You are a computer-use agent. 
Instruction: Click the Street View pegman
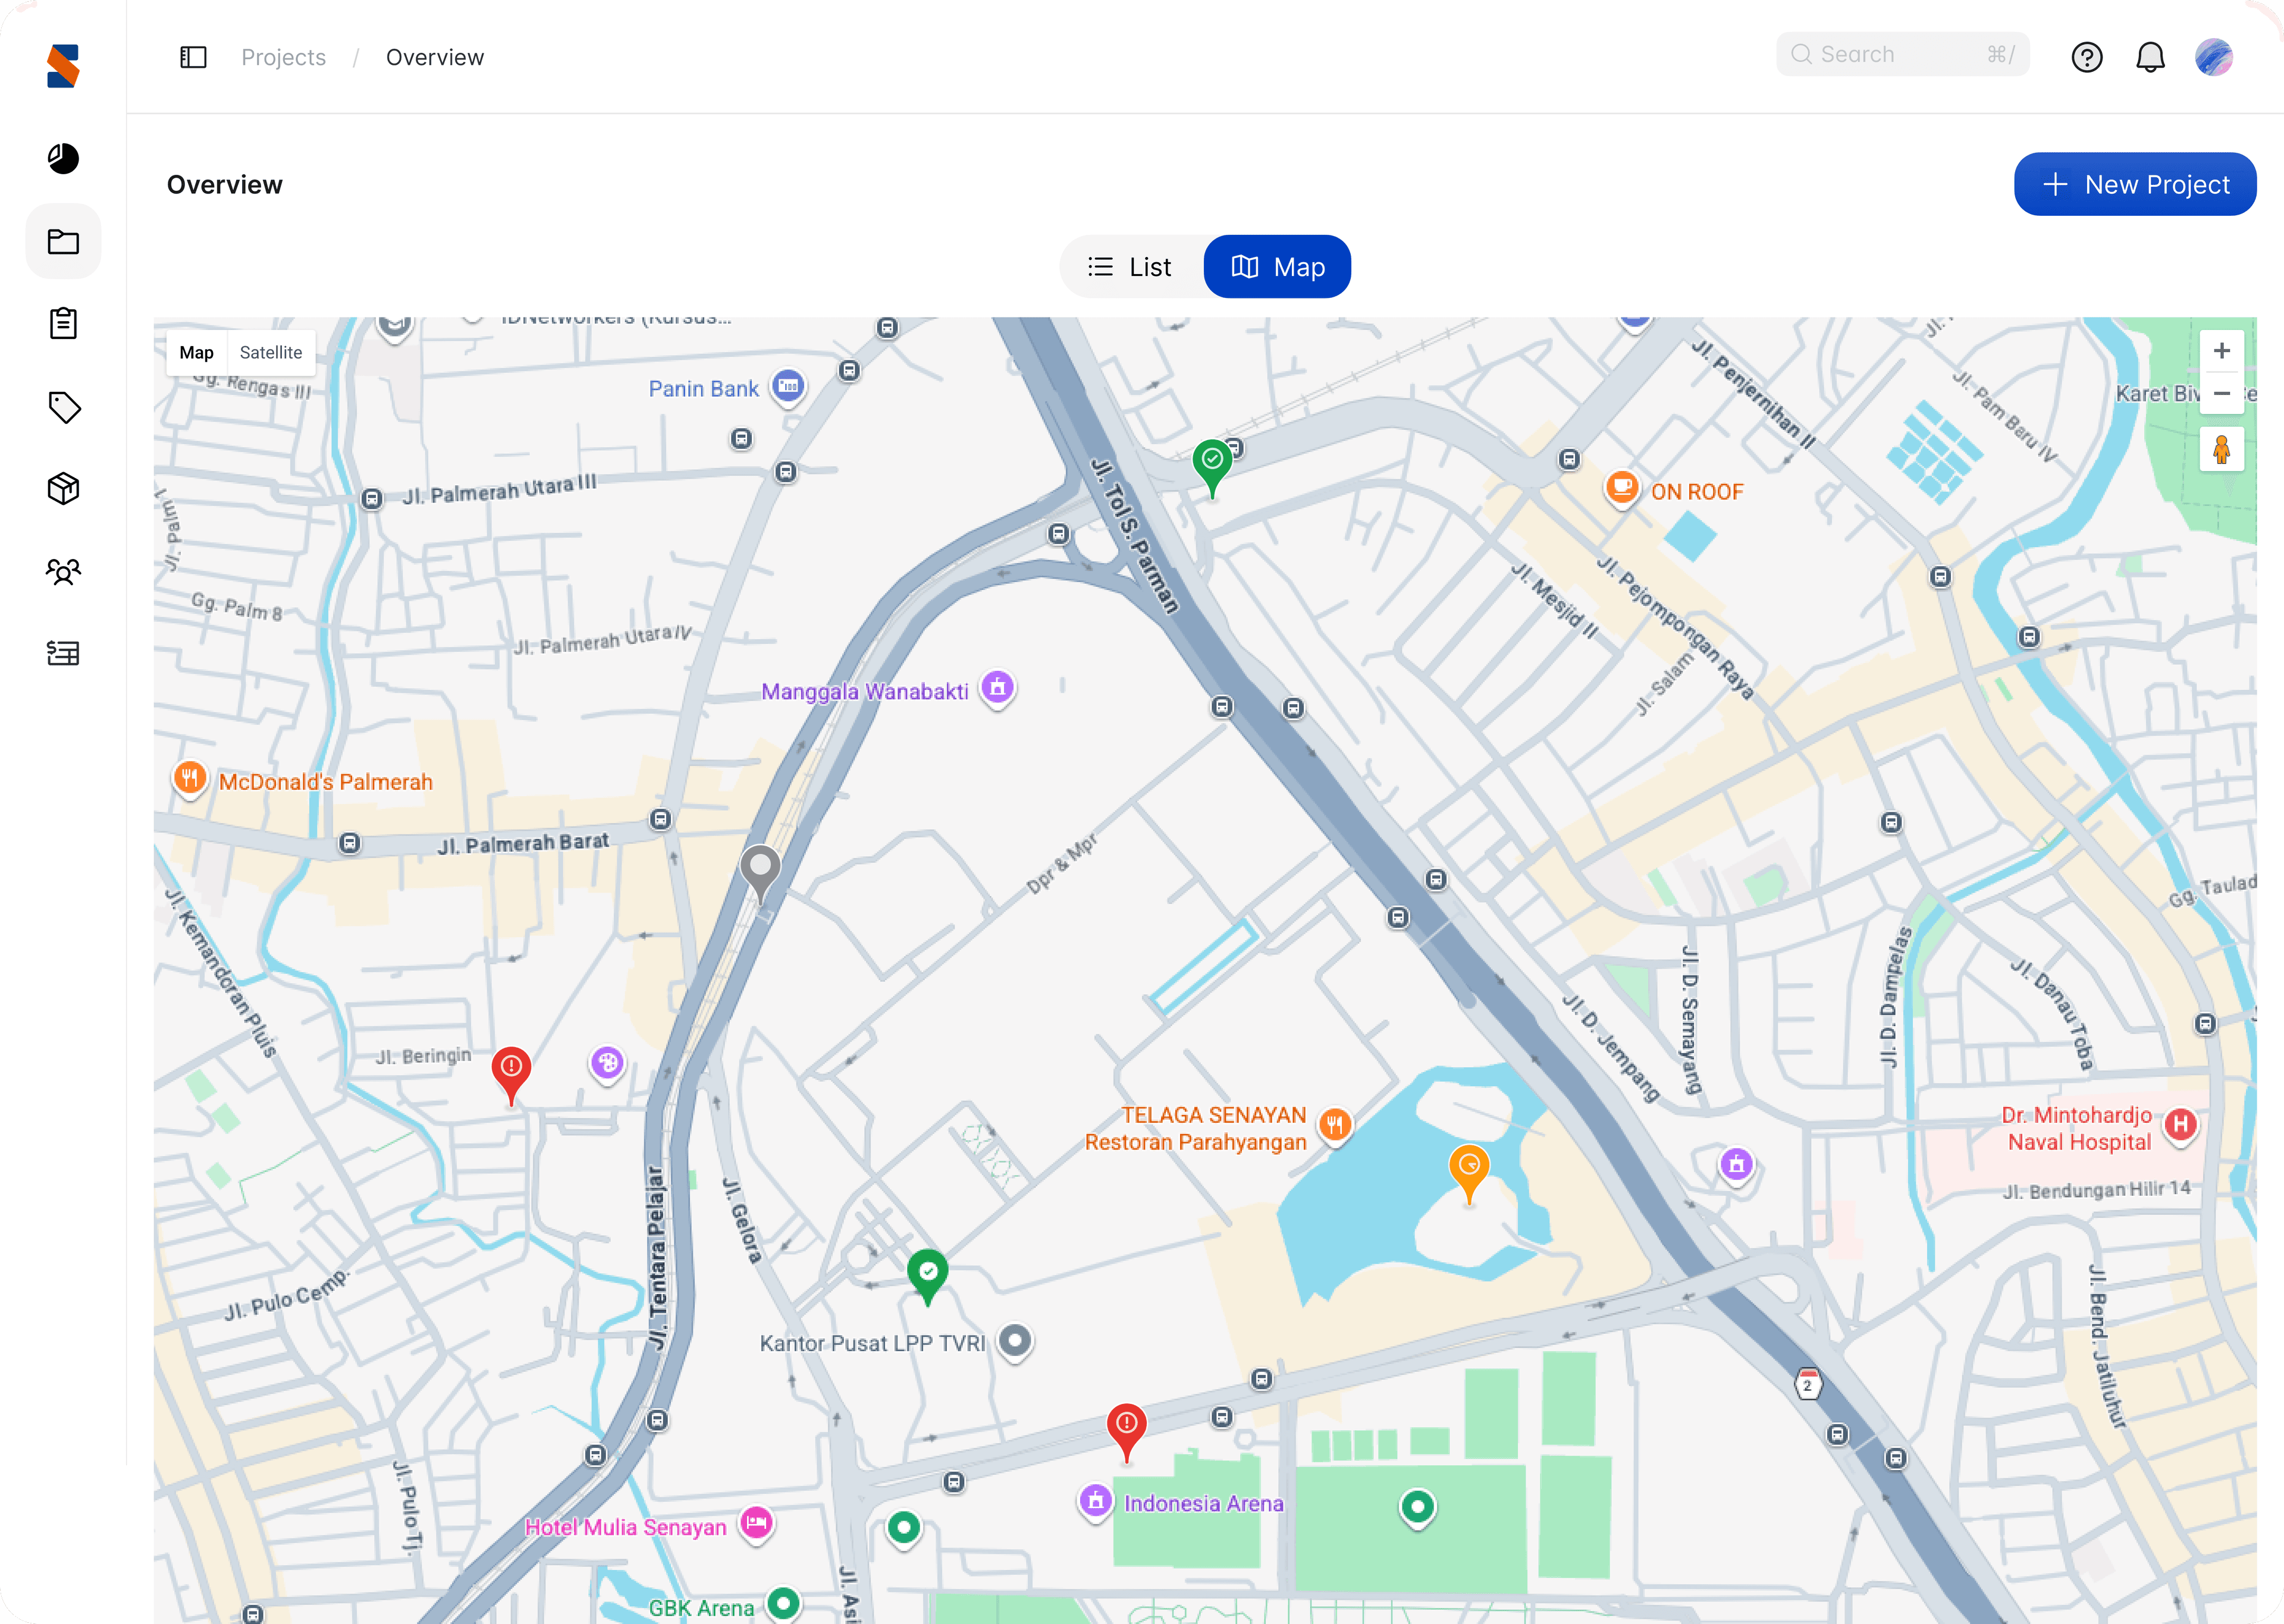tap(2221, 449)
